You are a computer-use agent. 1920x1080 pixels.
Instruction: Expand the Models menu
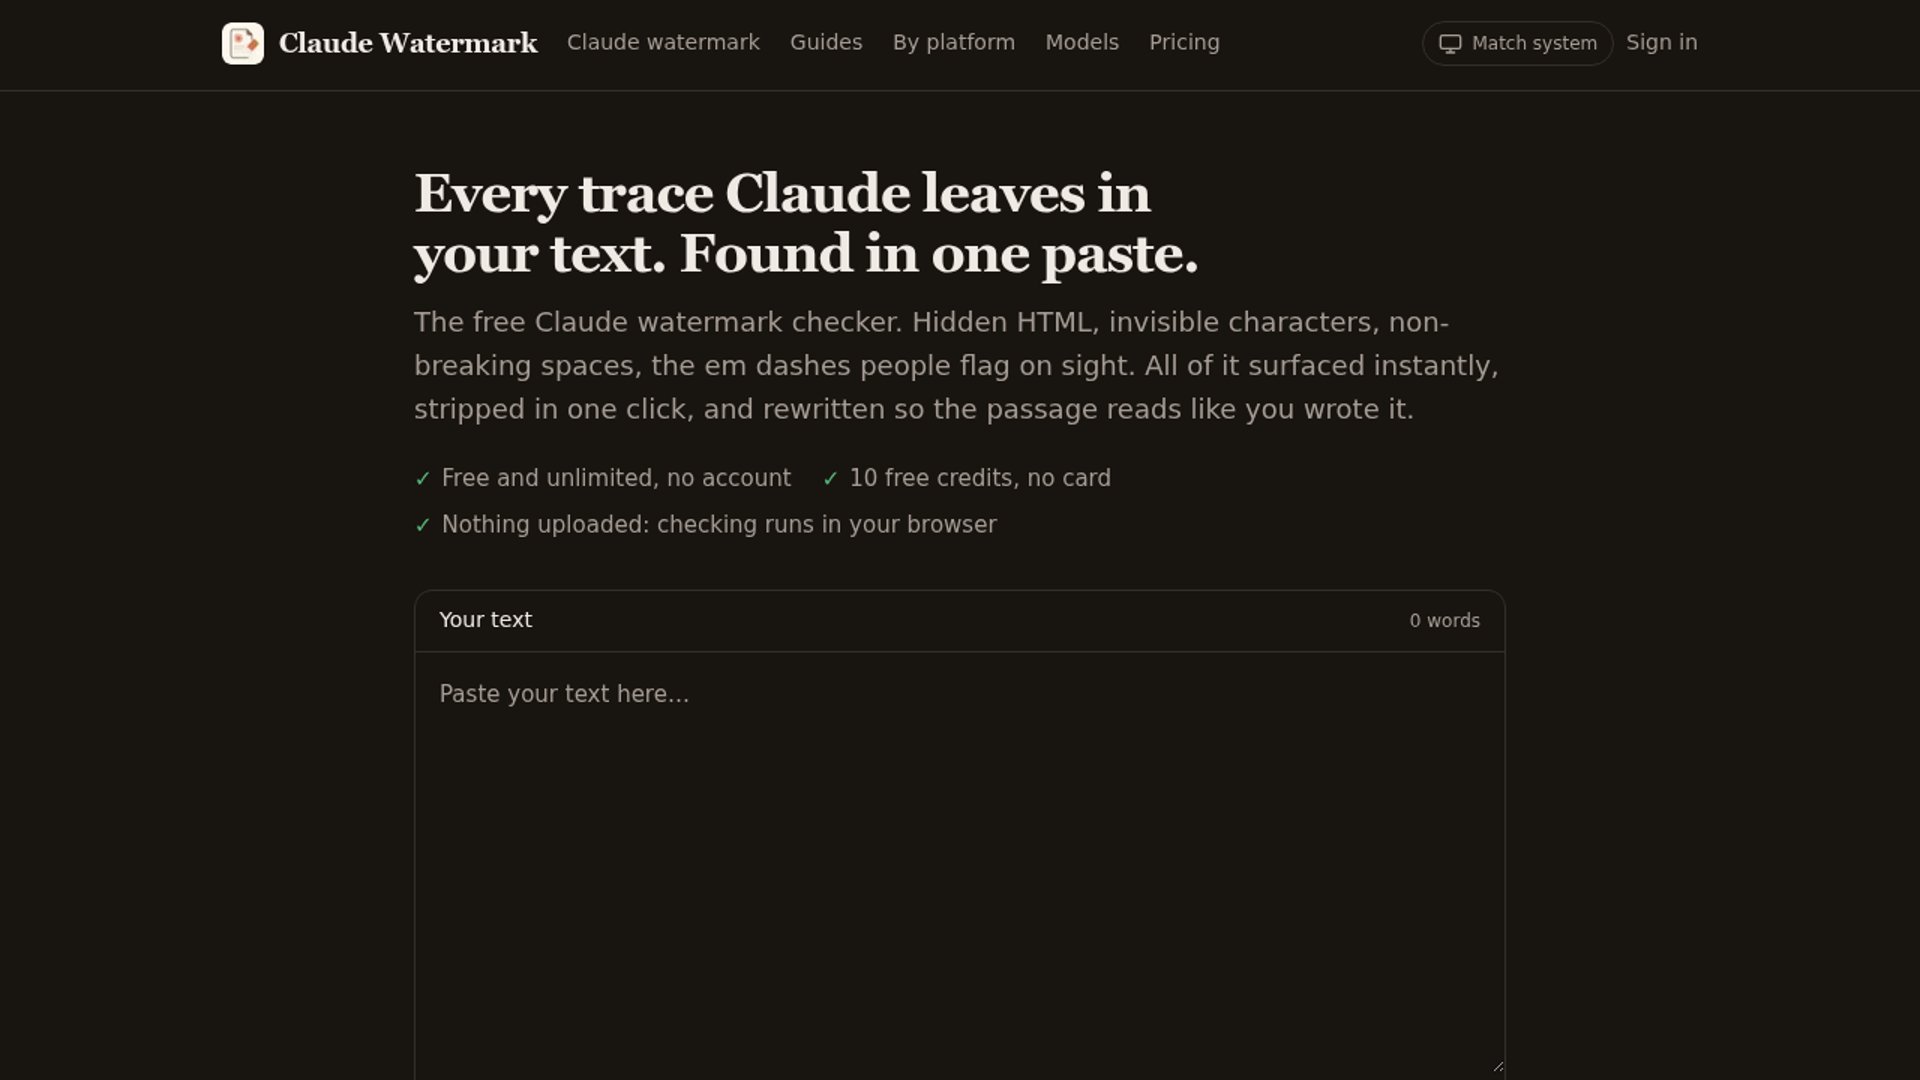[x=1082, y=43]
